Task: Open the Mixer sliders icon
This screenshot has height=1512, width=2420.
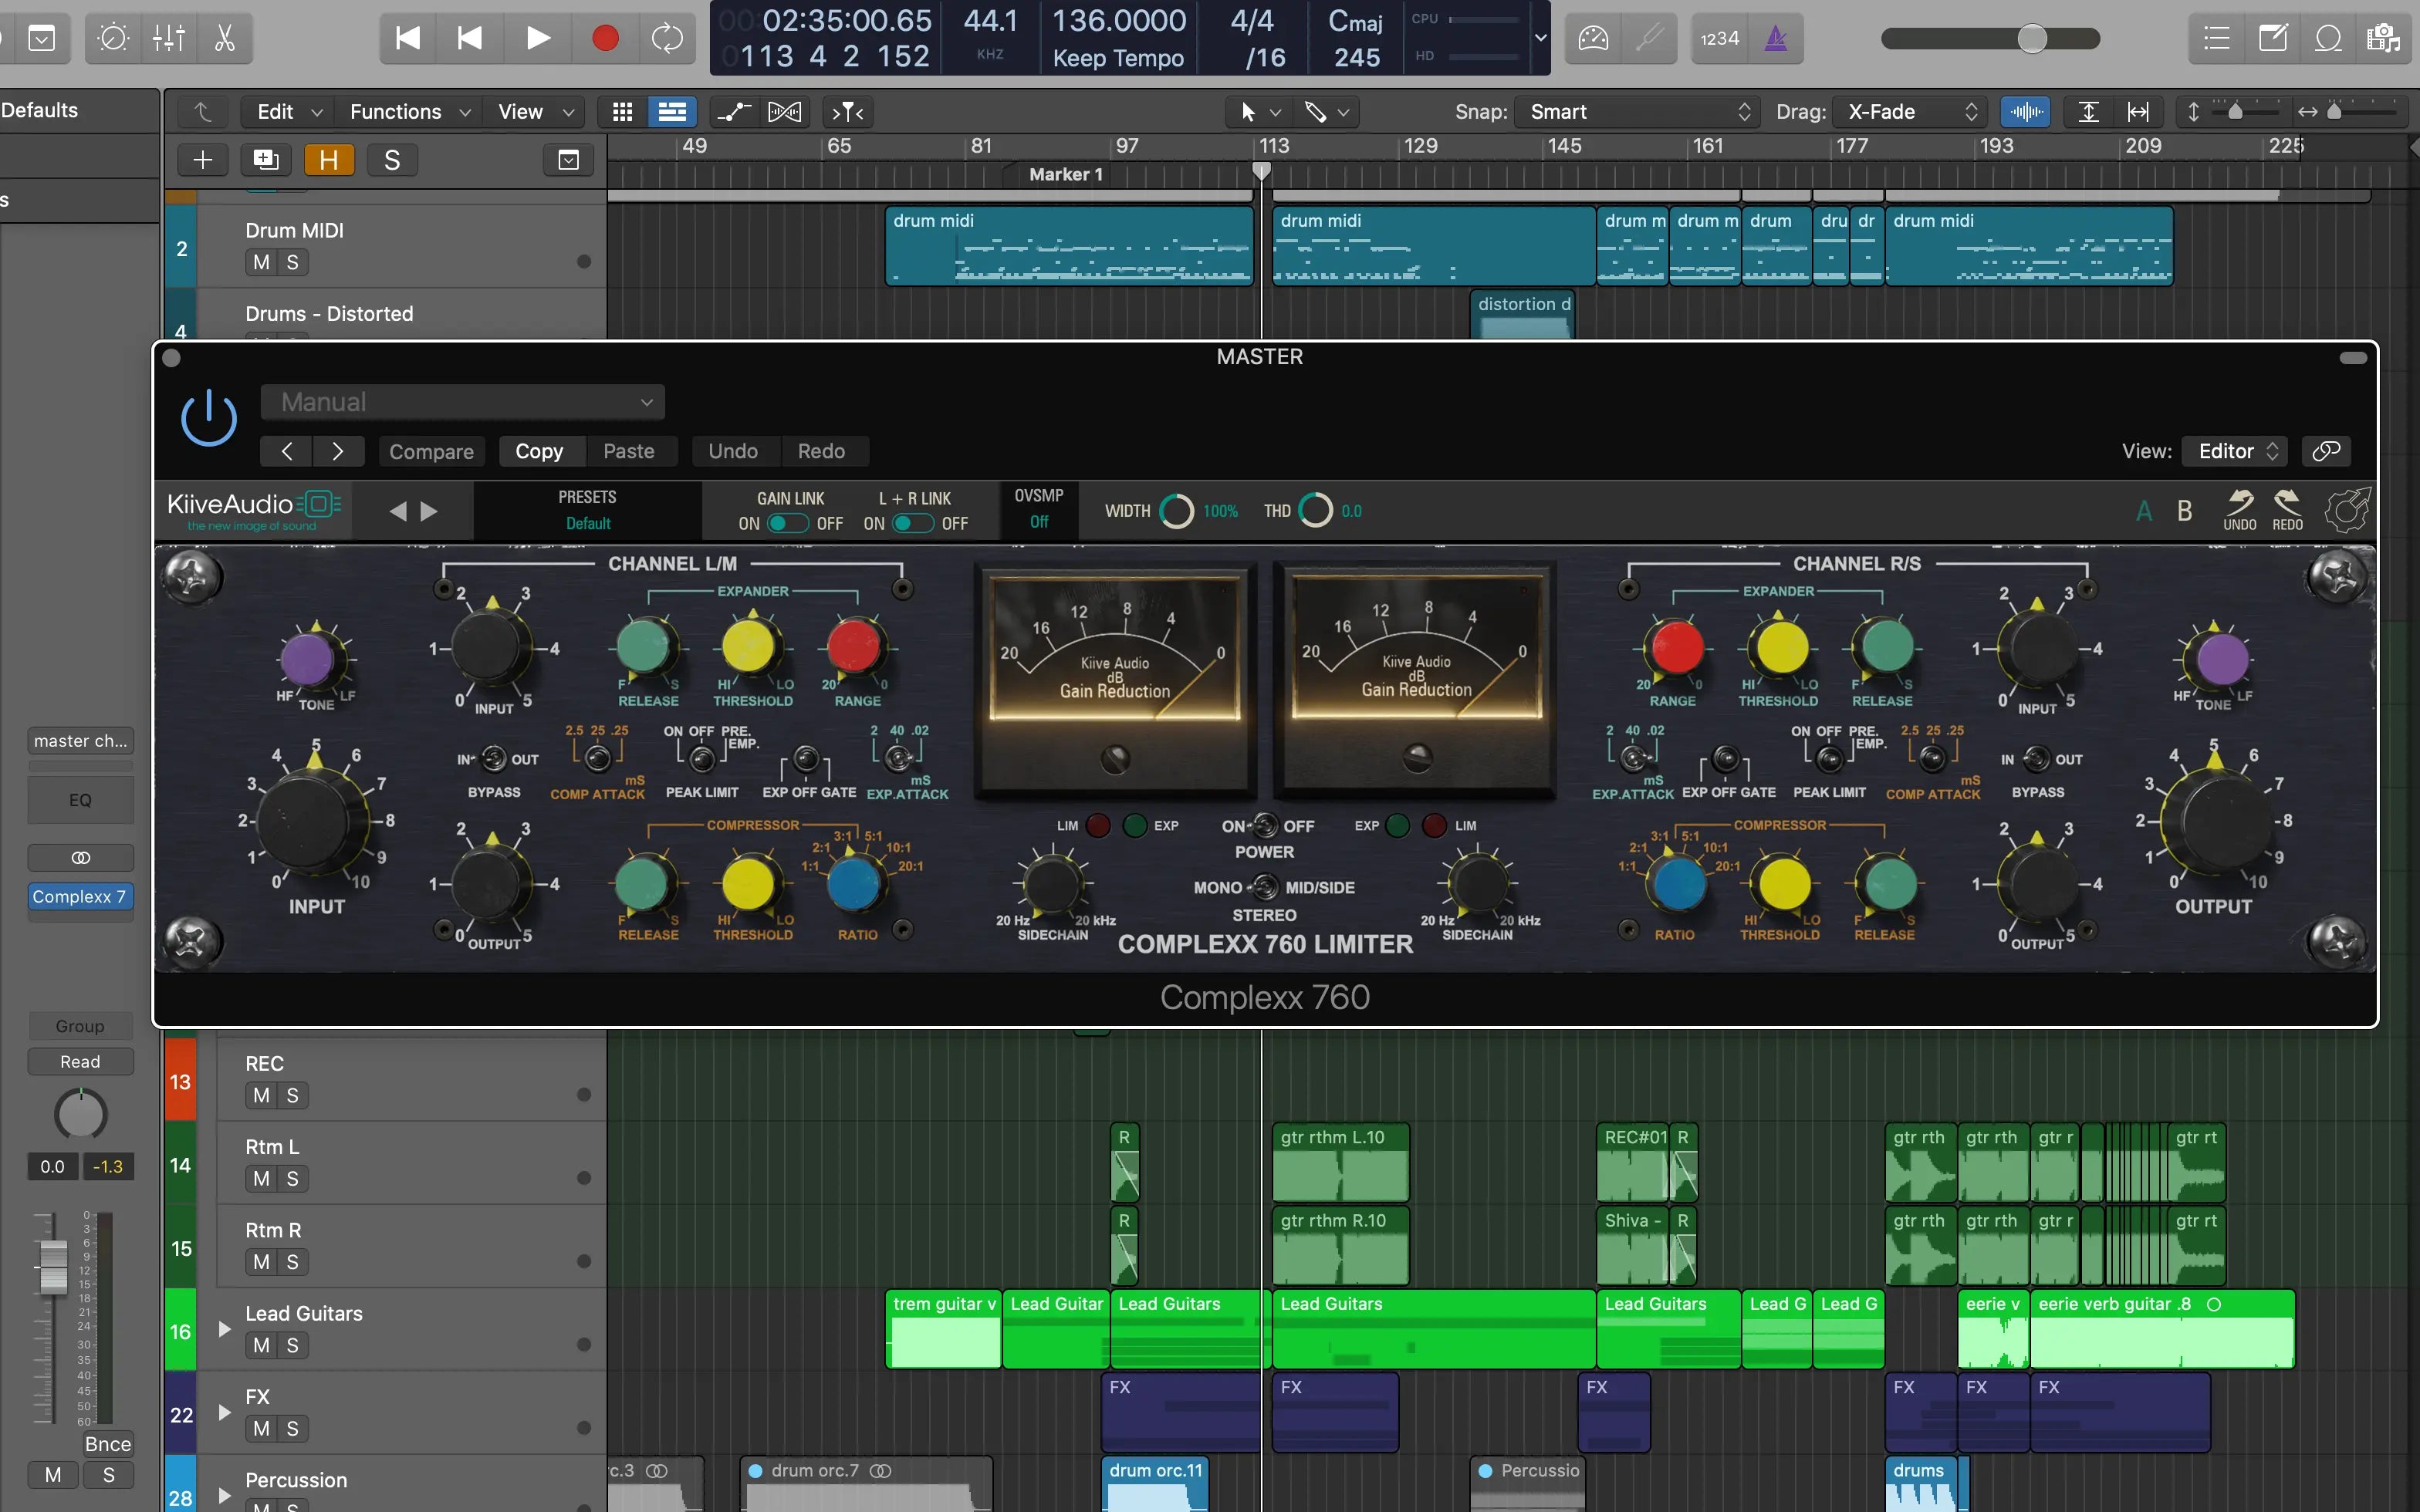Action: click(168, 38)
